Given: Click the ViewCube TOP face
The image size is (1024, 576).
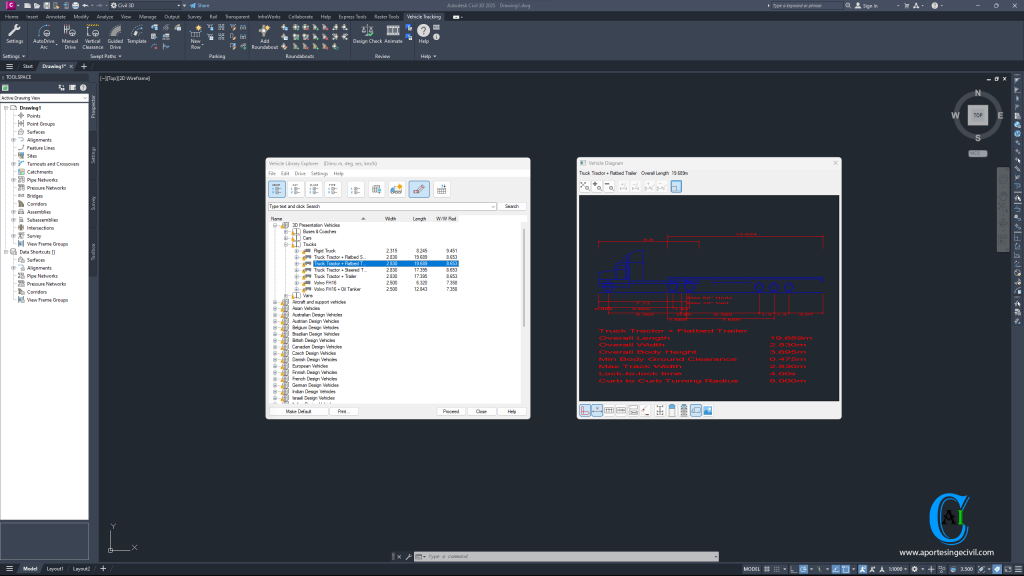Looking at the screenshot, I should pos(978,115).
